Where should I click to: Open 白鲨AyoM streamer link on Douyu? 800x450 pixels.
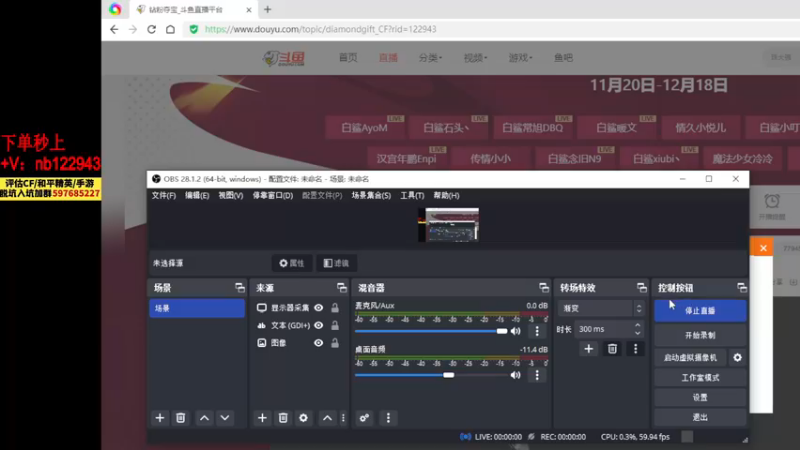[x=365, y=128]
